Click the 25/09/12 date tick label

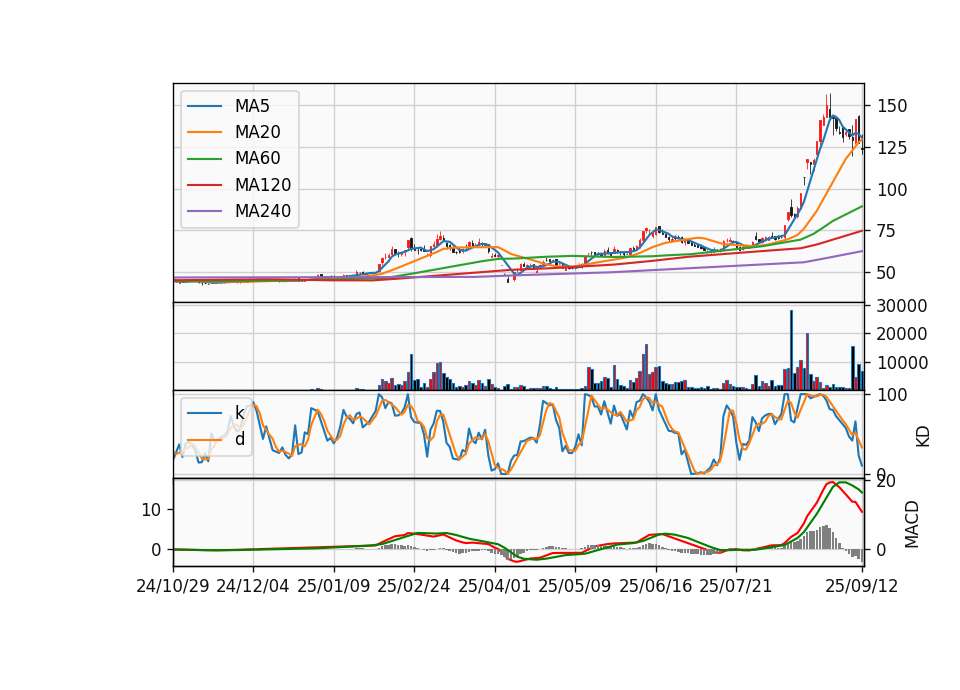[x=862, y=586]
